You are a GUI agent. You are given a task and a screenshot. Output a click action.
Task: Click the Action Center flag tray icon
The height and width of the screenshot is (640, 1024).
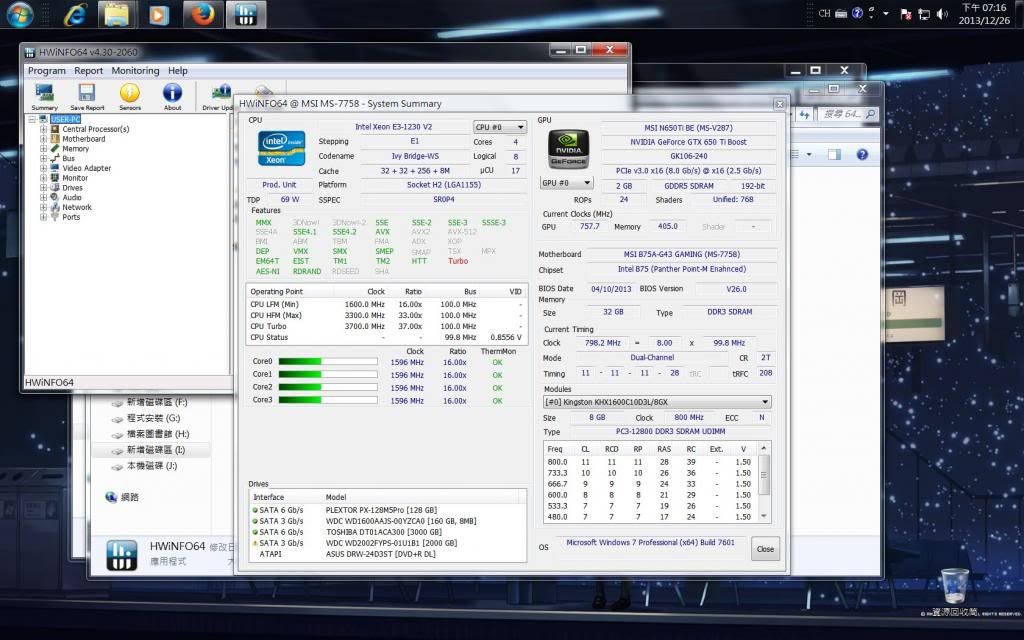pos(905,14)
